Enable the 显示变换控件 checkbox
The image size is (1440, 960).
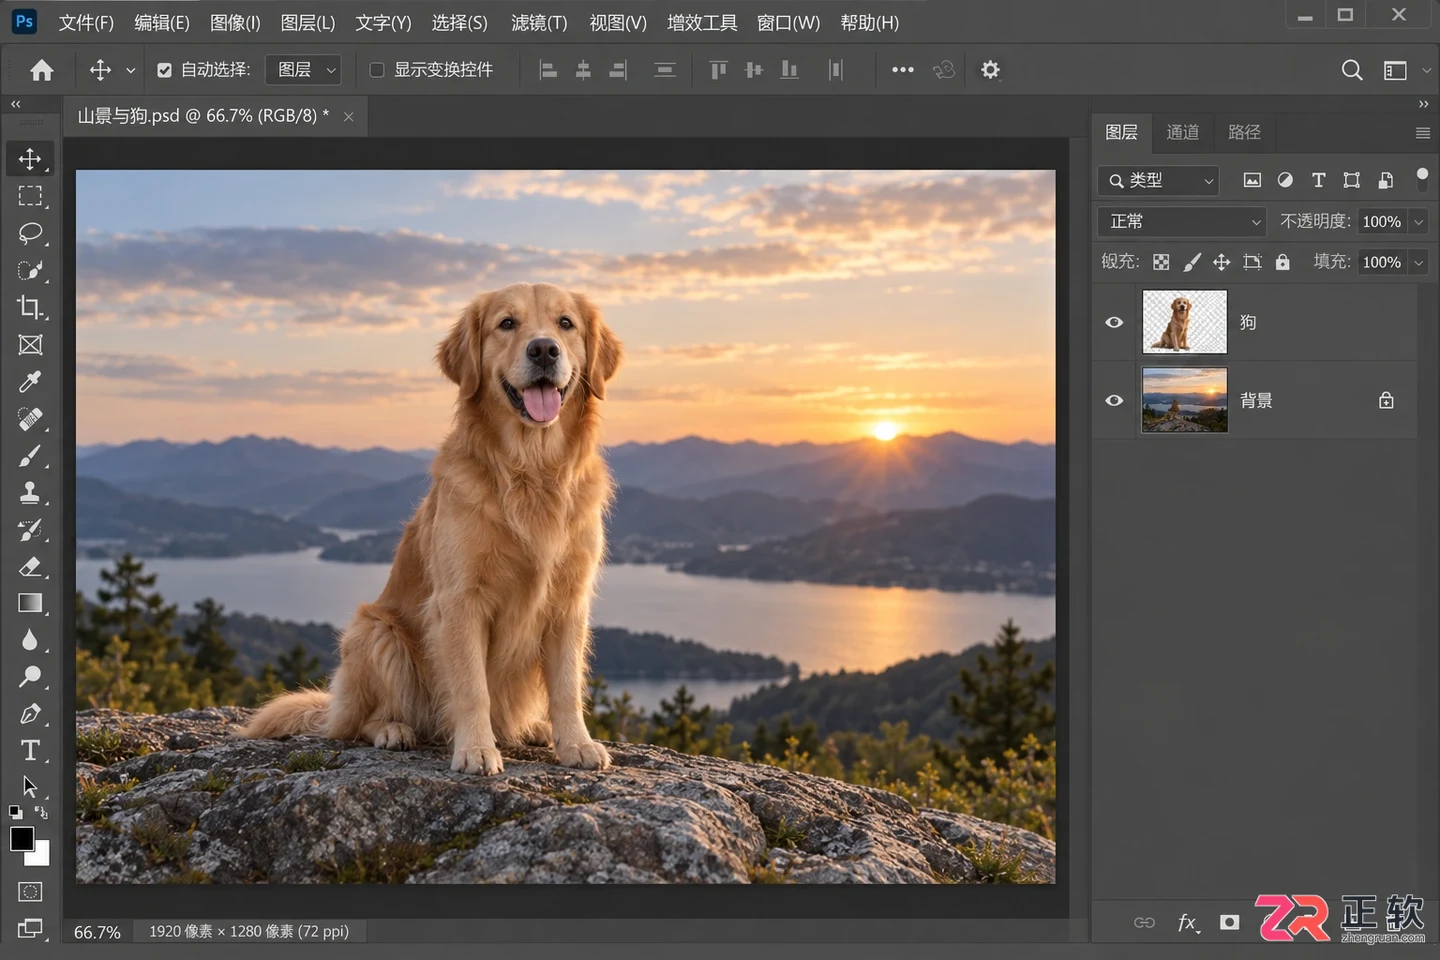(377, 70)
